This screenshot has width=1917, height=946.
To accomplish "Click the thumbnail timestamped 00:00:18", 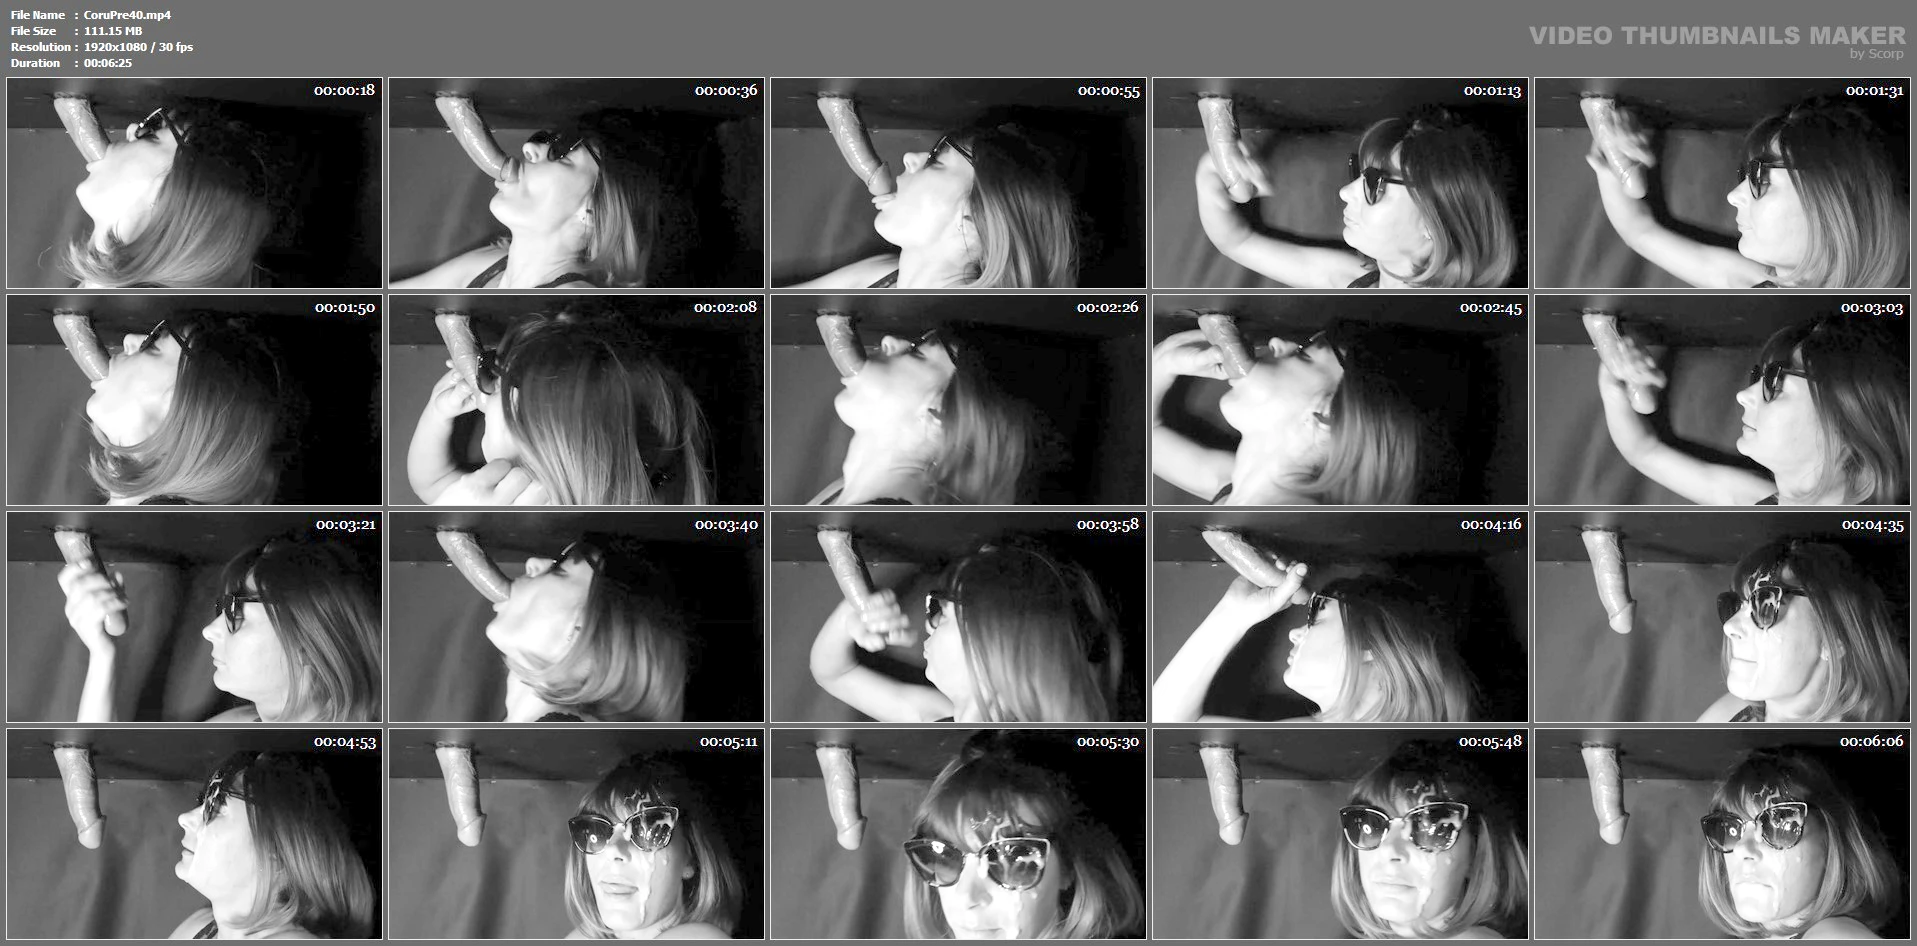I will [194, 183].
